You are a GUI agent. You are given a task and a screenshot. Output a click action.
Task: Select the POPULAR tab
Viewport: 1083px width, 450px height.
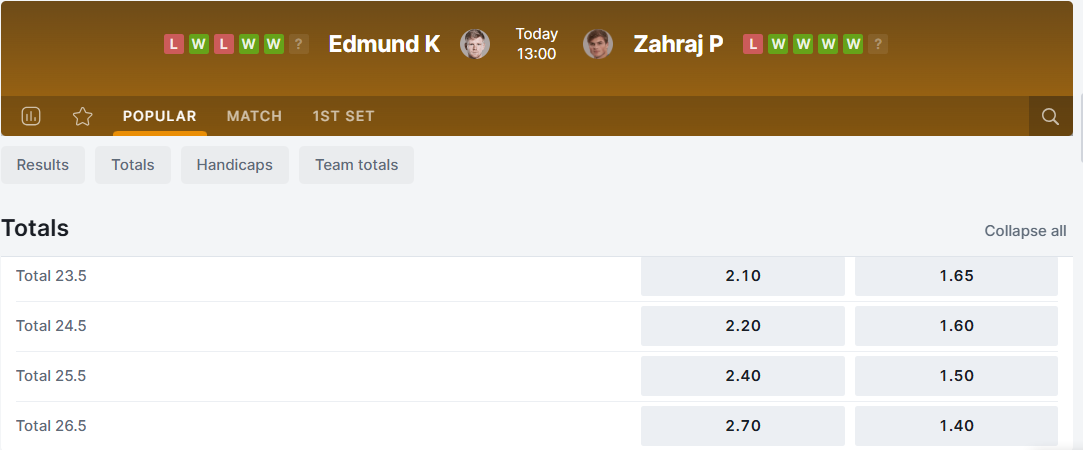[x=160, y=116]
